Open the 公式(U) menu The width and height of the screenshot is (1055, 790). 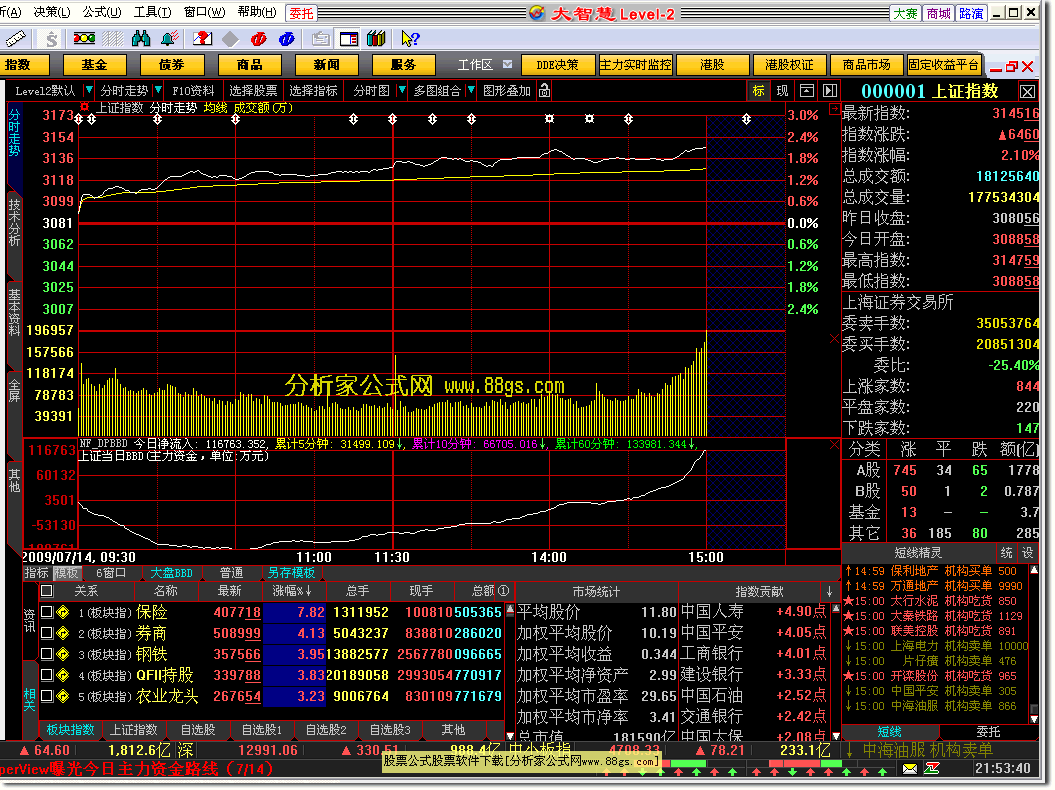(x=102, y=12)
